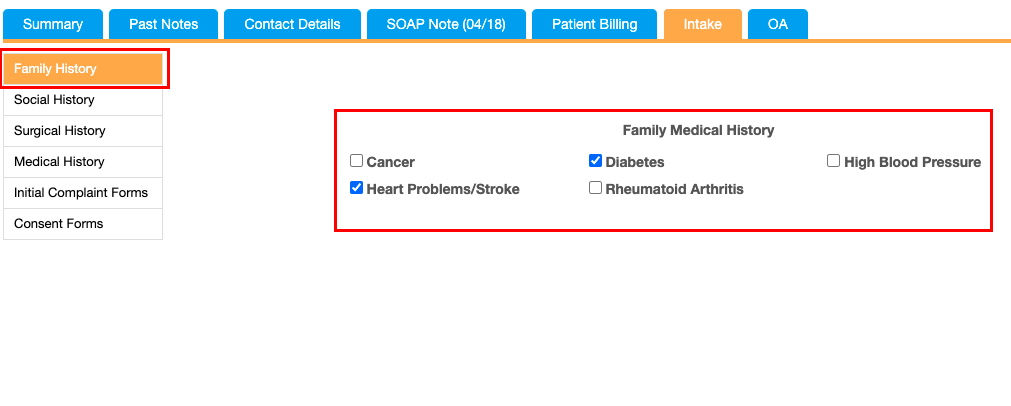The image size is (1011, 406).
Task: View the Consent Forms section
Action: [x=83, y=224]
